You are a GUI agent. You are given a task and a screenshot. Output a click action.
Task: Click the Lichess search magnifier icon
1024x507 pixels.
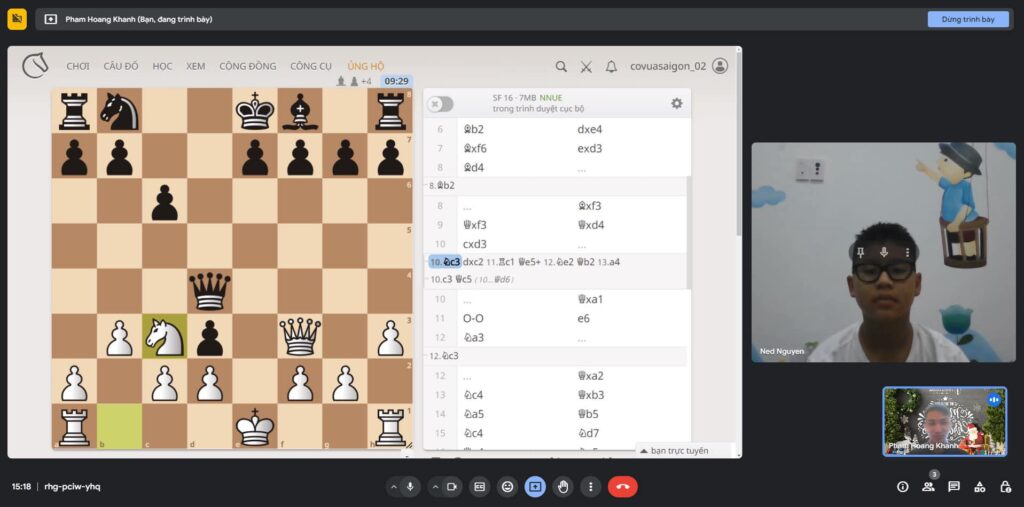tap(561, 67)
